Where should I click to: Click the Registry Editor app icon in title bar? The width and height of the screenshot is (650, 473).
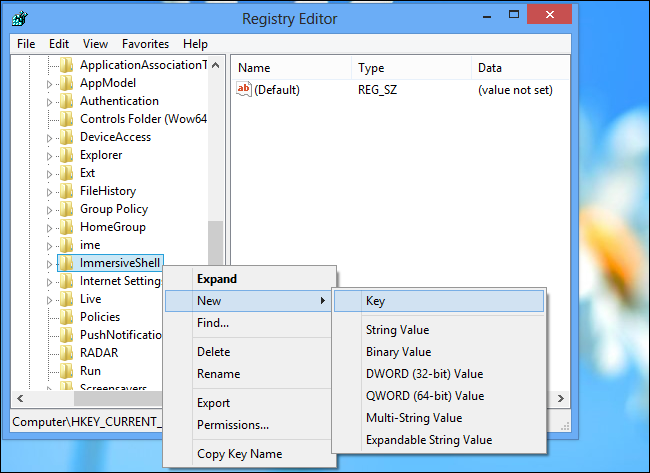tap(19, 18)
